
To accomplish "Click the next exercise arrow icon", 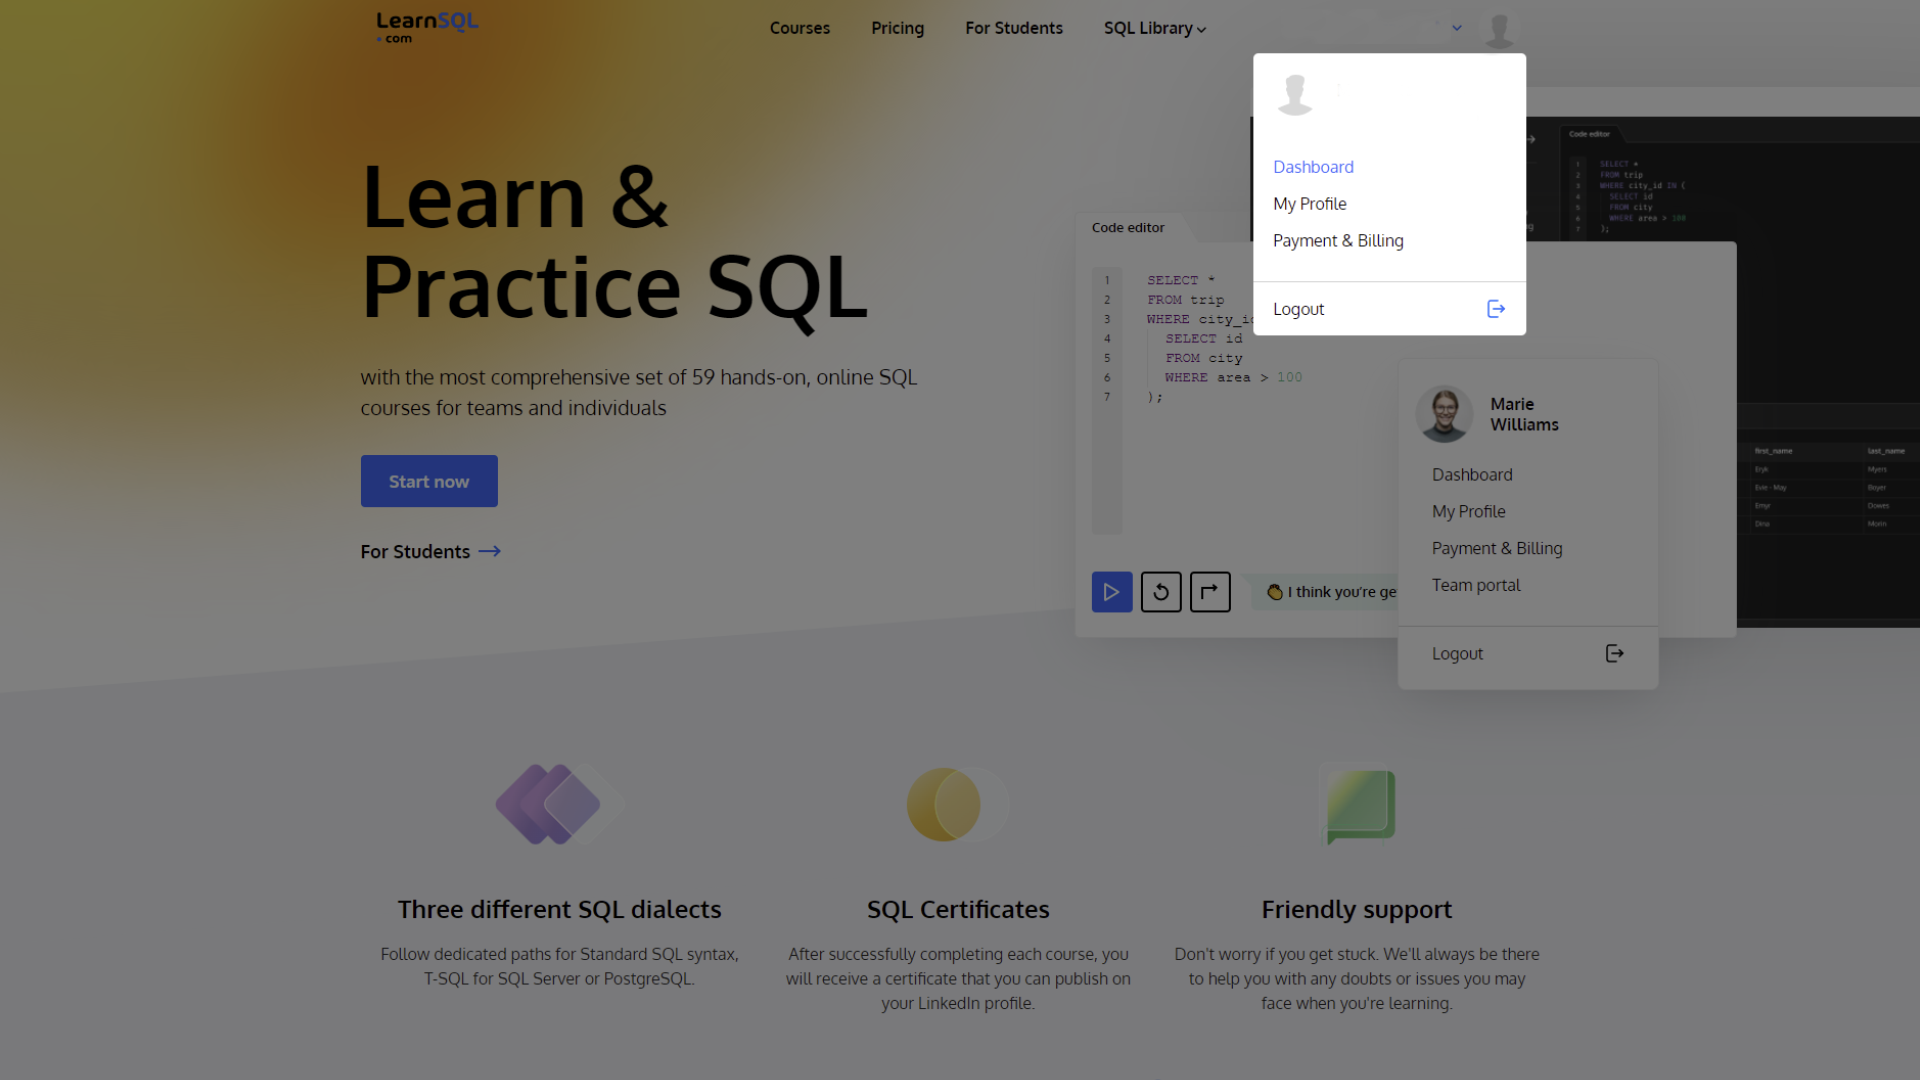I will (1210, 592).
